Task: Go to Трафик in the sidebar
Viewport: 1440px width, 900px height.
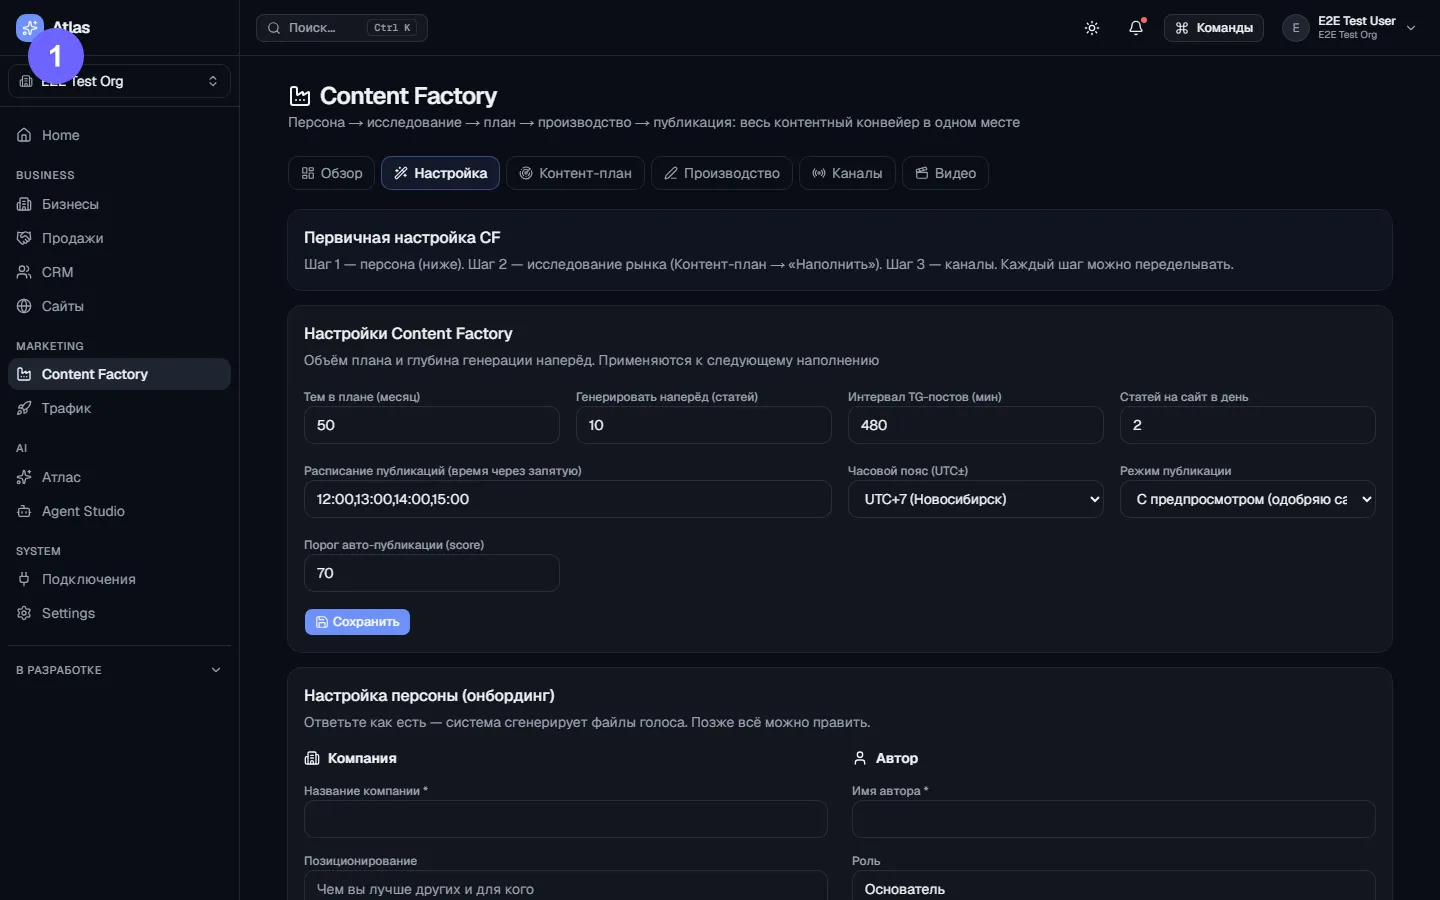Action: [x=119, y=408]
